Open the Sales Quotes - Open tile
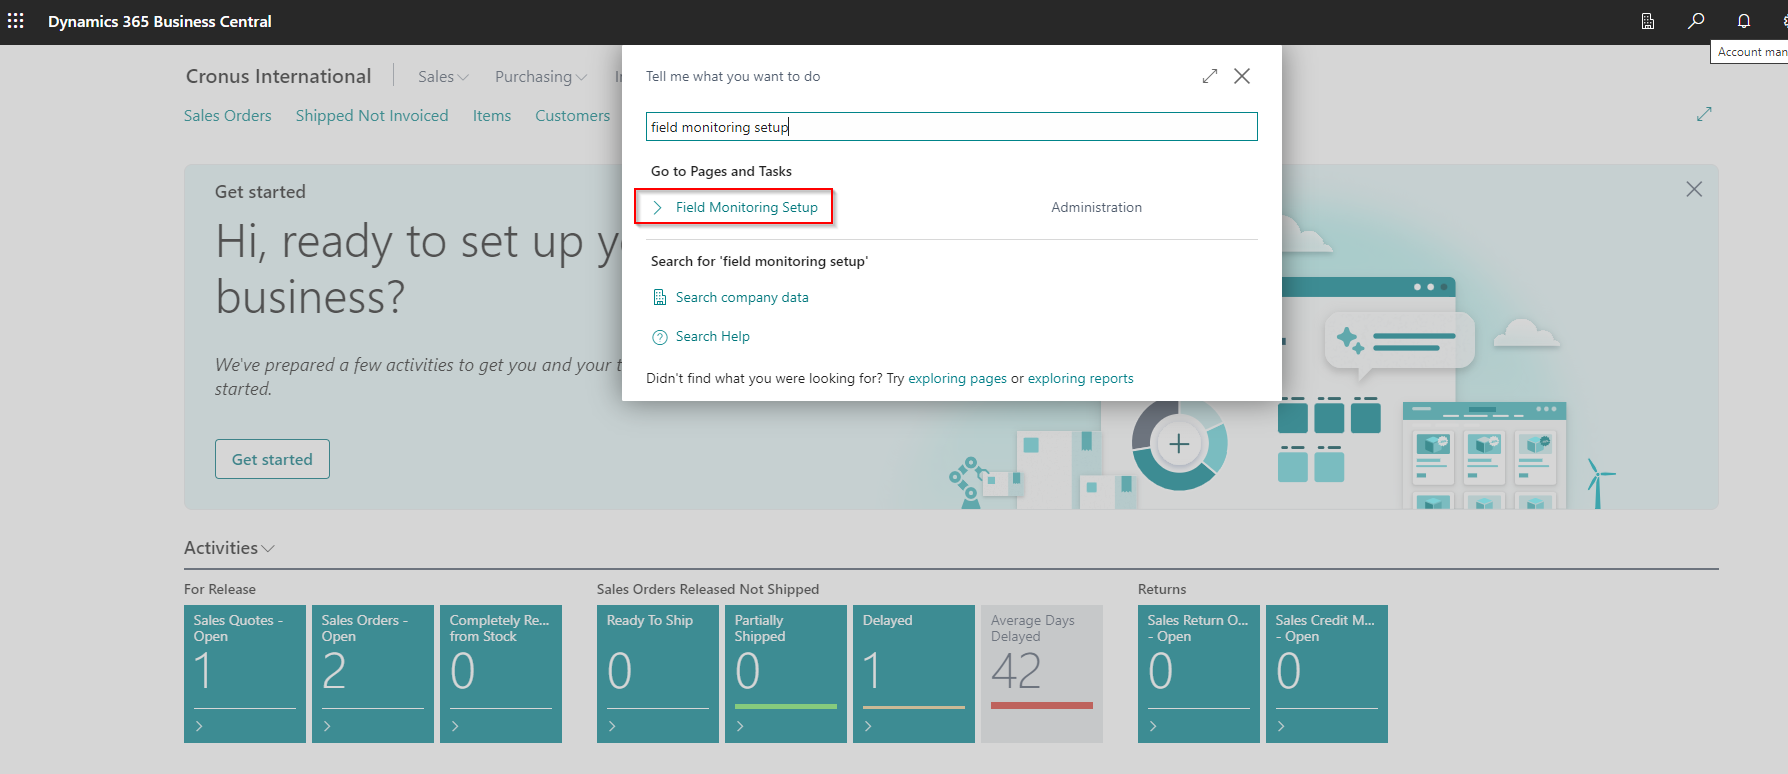This screenshot has height=774, width=1788. click(245, 673)
